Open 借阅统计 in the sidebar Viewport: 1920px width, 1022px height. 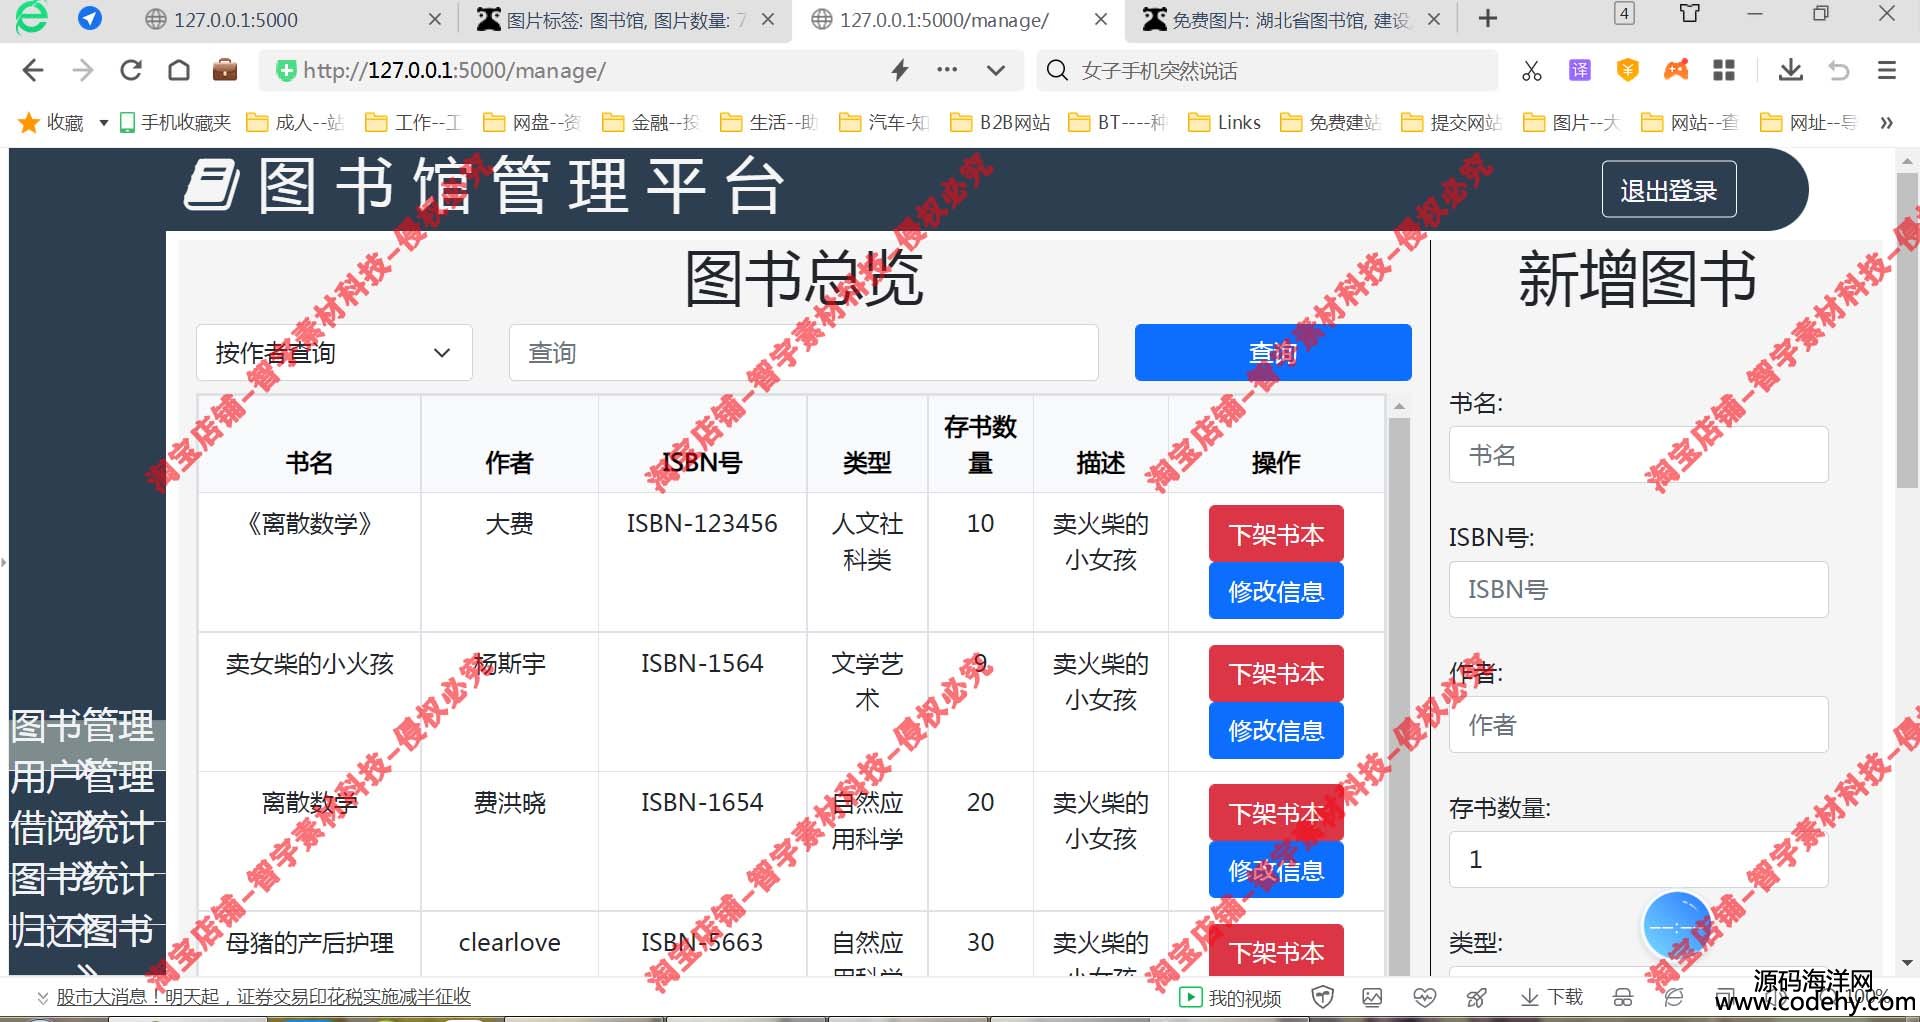83,828
